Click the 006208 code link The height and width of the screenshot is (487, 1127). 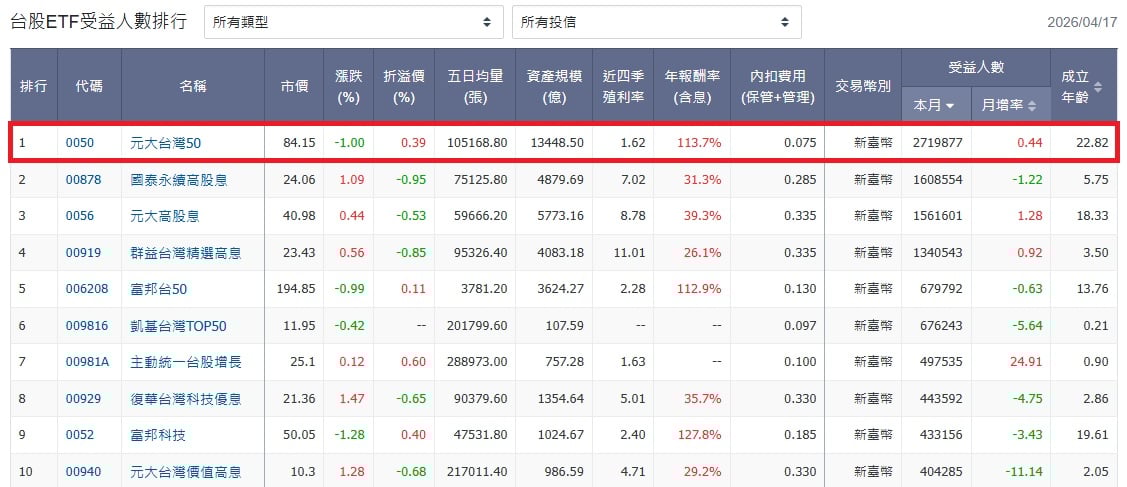pos(86,289)
